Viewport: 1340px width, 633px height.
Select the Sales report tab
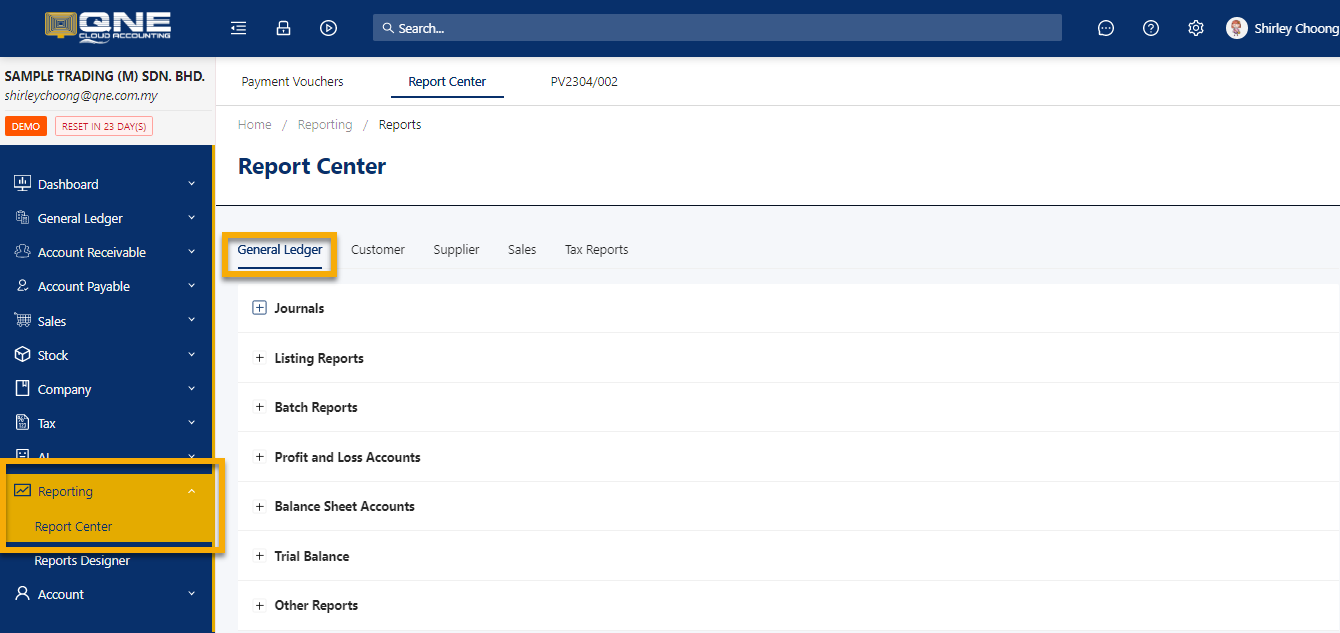tap(522, 250)
